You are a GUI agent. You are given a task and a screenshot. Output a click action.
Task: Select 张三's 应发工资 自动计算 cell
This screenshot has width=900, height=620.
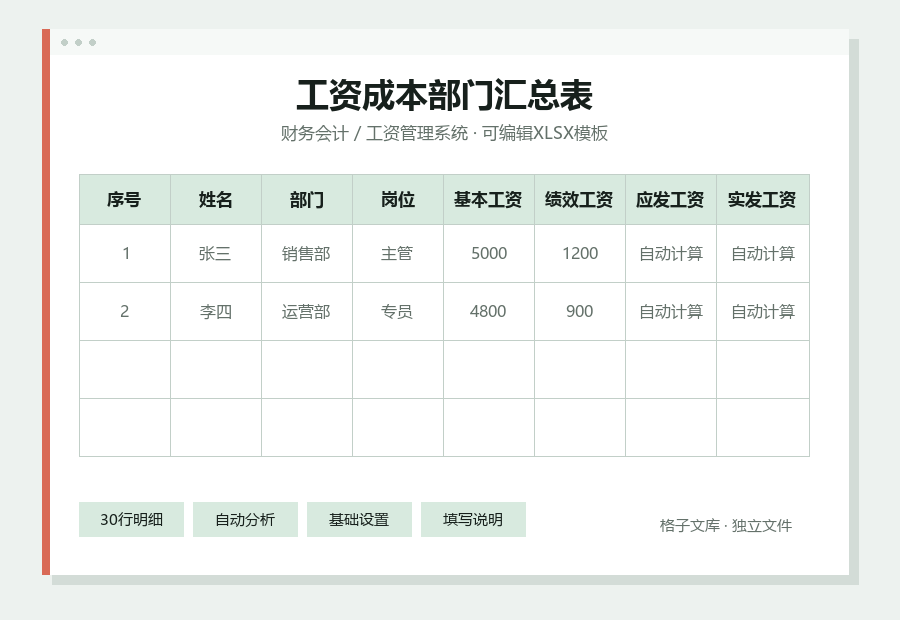pyautogui.click(x=671, y=254)
